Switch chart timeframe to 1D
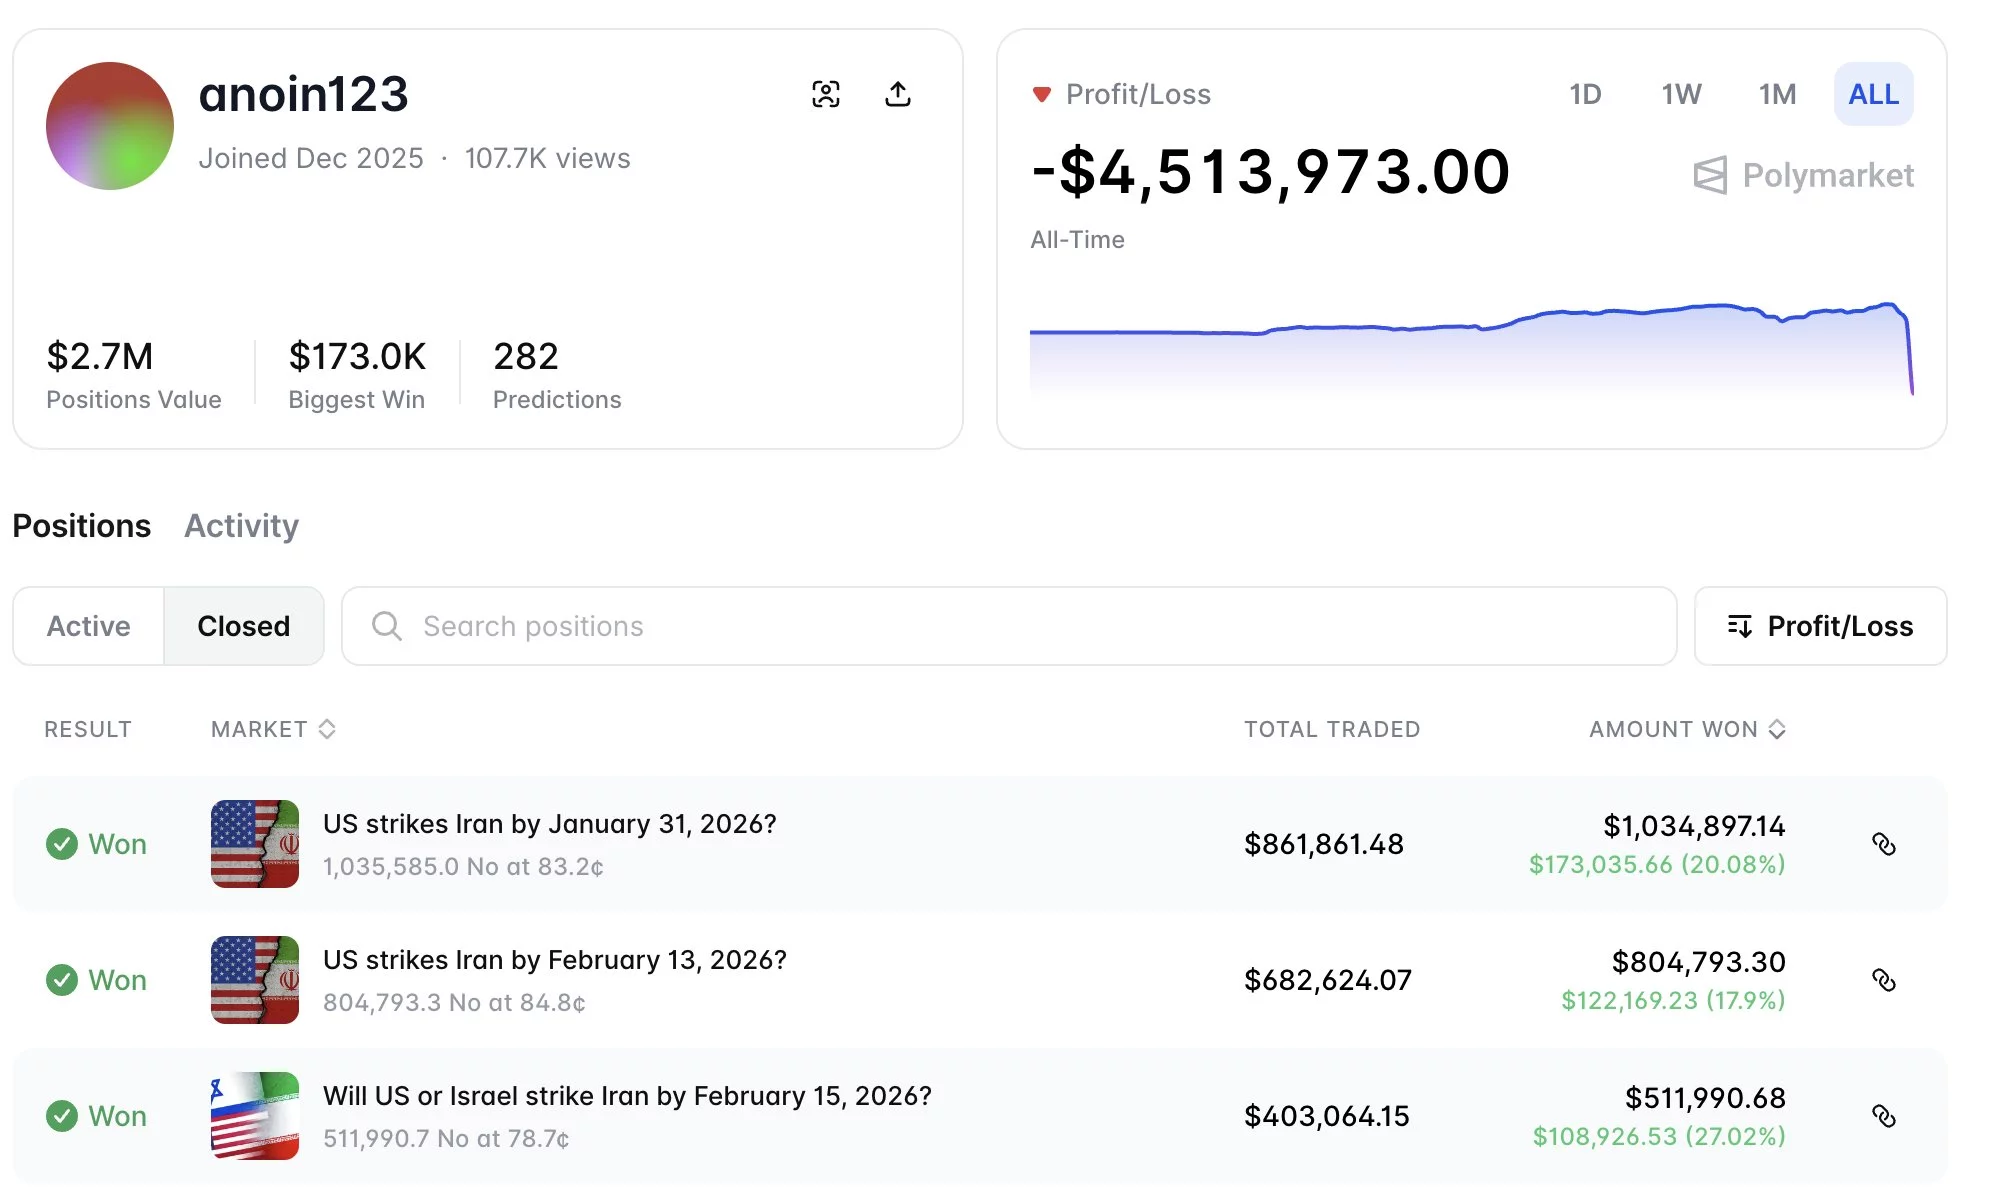The width and height of the screenshot is (2014, 1200). [x=1587, y=93]
